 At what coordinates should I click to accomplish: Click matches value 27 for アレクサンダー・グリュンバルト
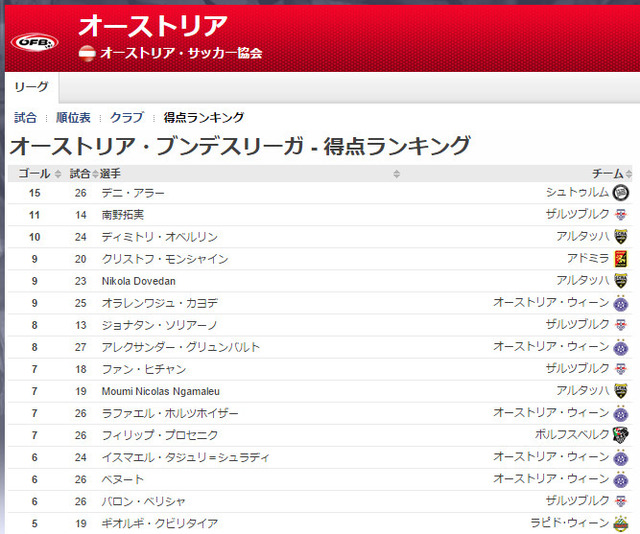tap(81, 347)
